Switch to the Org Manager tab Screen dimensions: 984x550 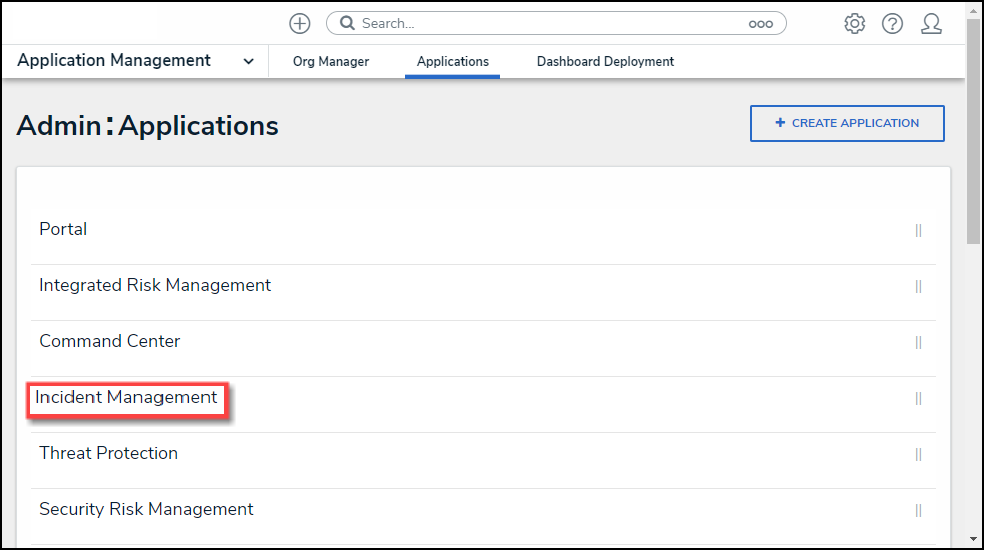tap(331, 61)
